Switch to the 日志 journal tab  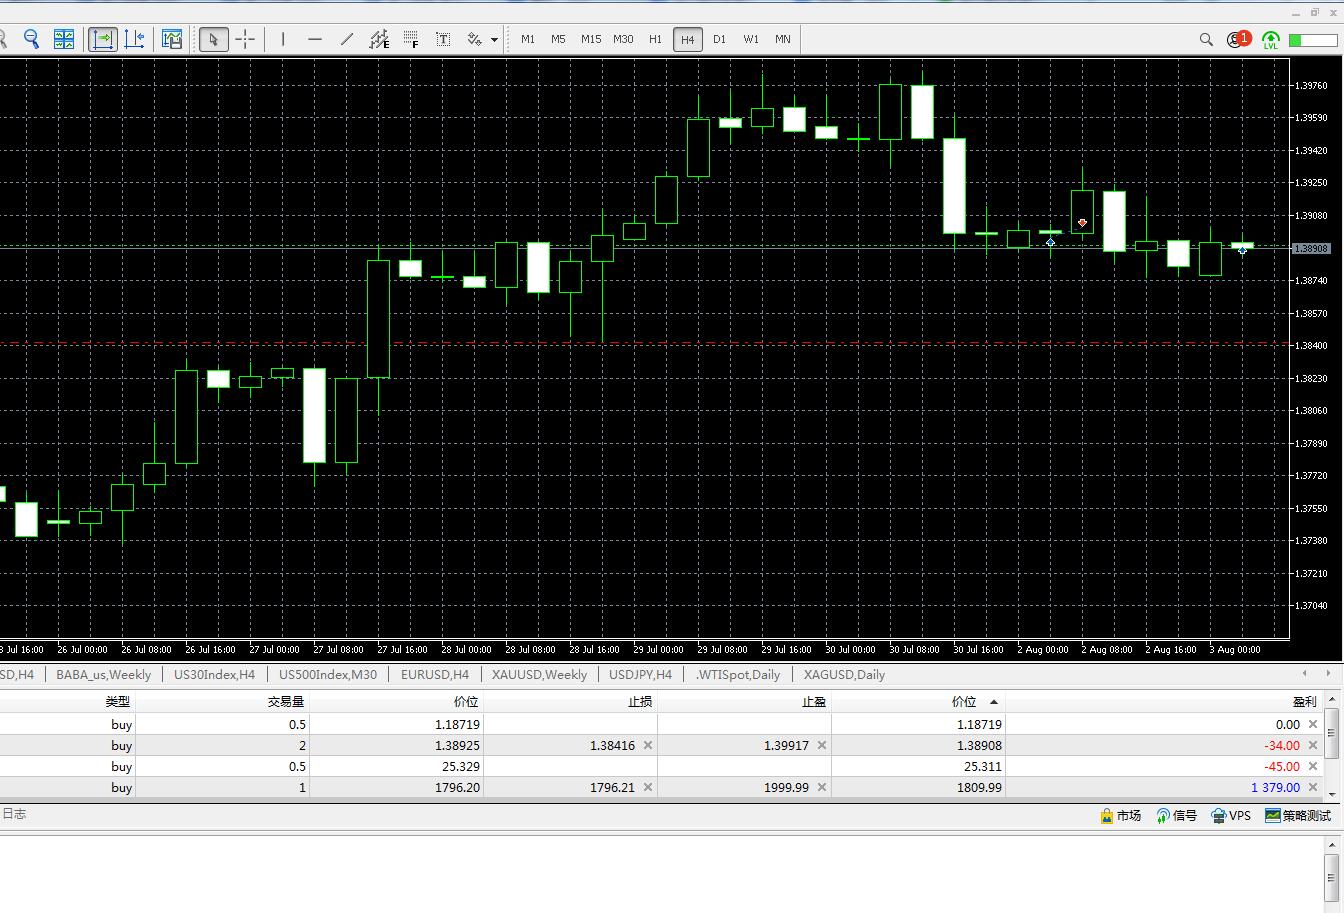[14, 814]
